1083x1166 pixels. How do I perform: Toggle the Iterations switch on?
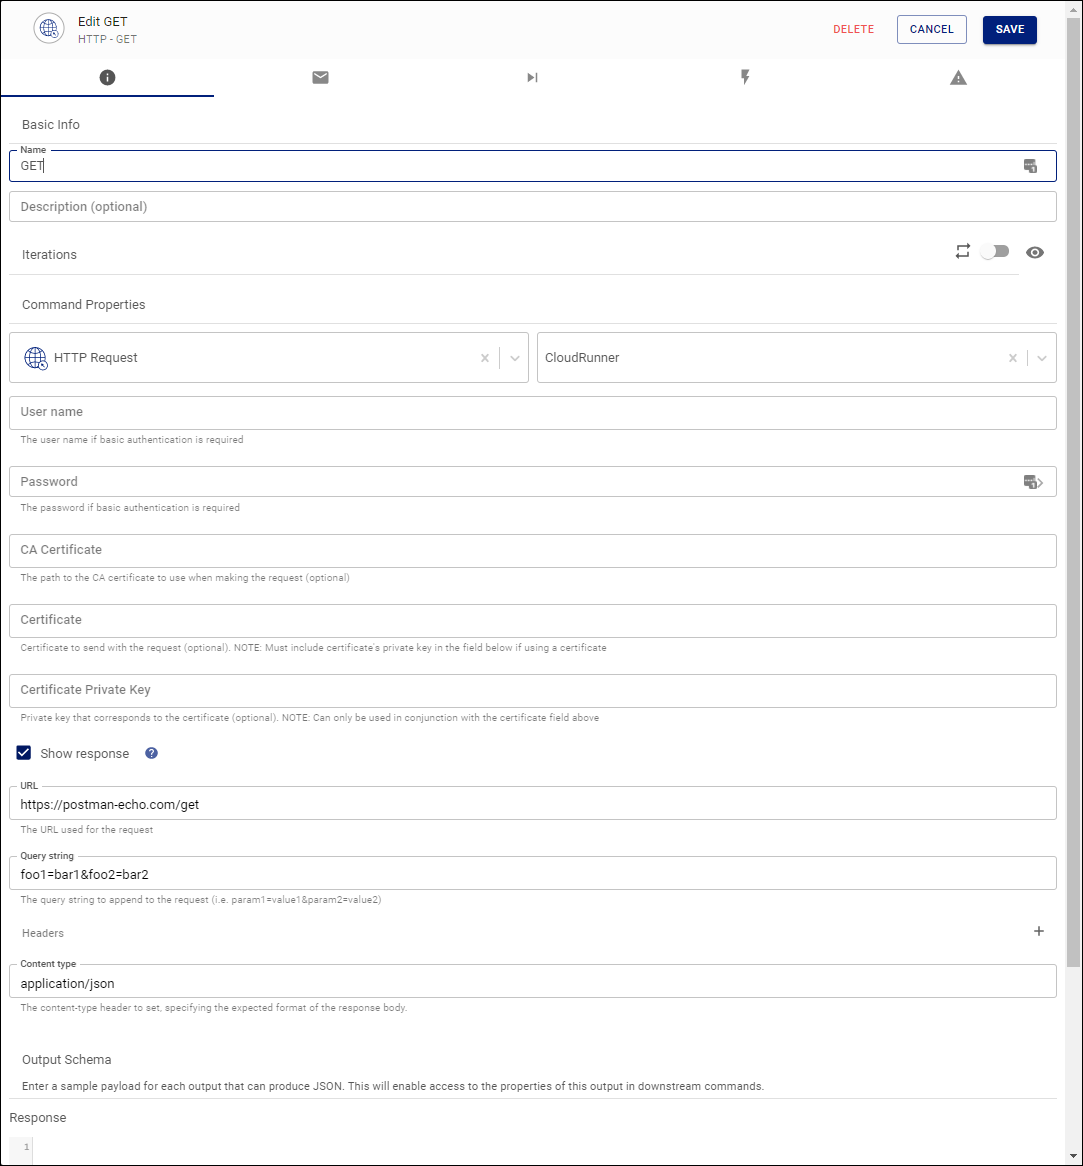coord(995,251)
